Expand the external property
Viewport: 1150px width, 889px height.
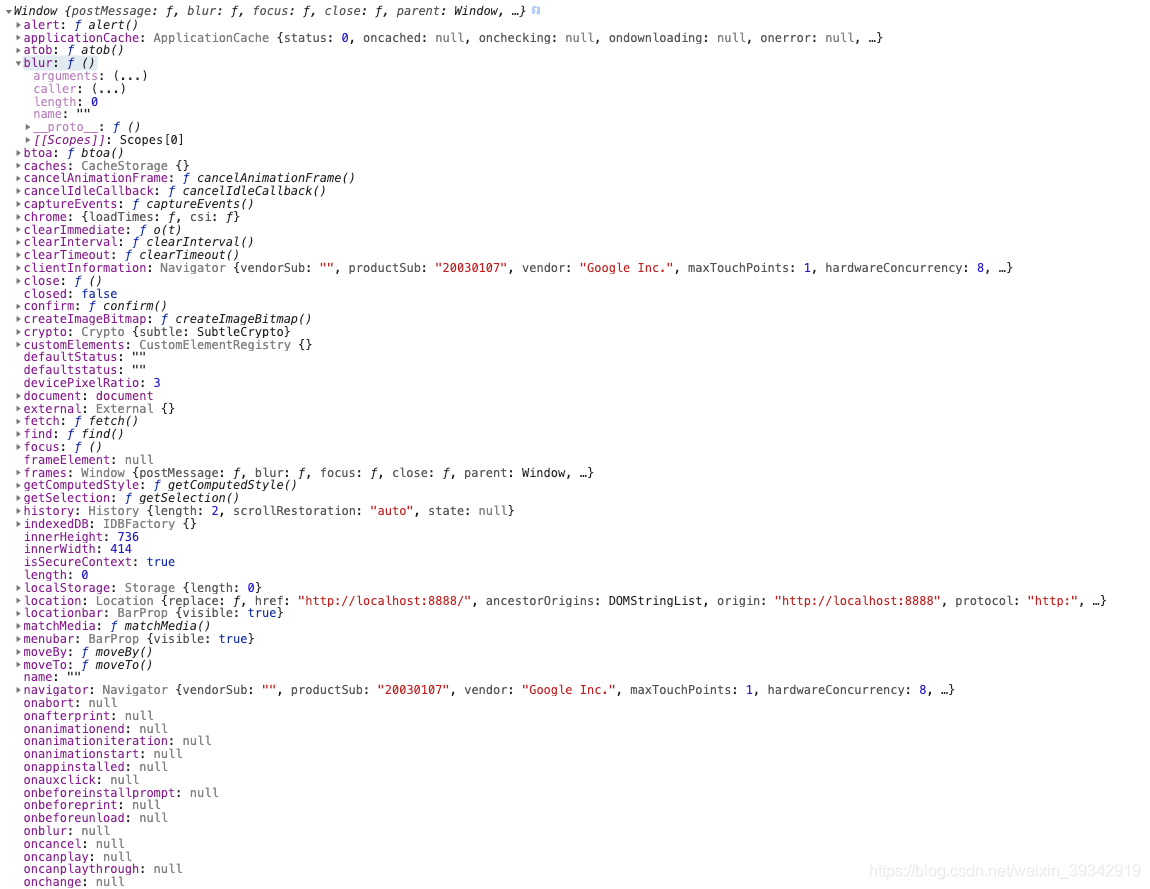[18, 409]
